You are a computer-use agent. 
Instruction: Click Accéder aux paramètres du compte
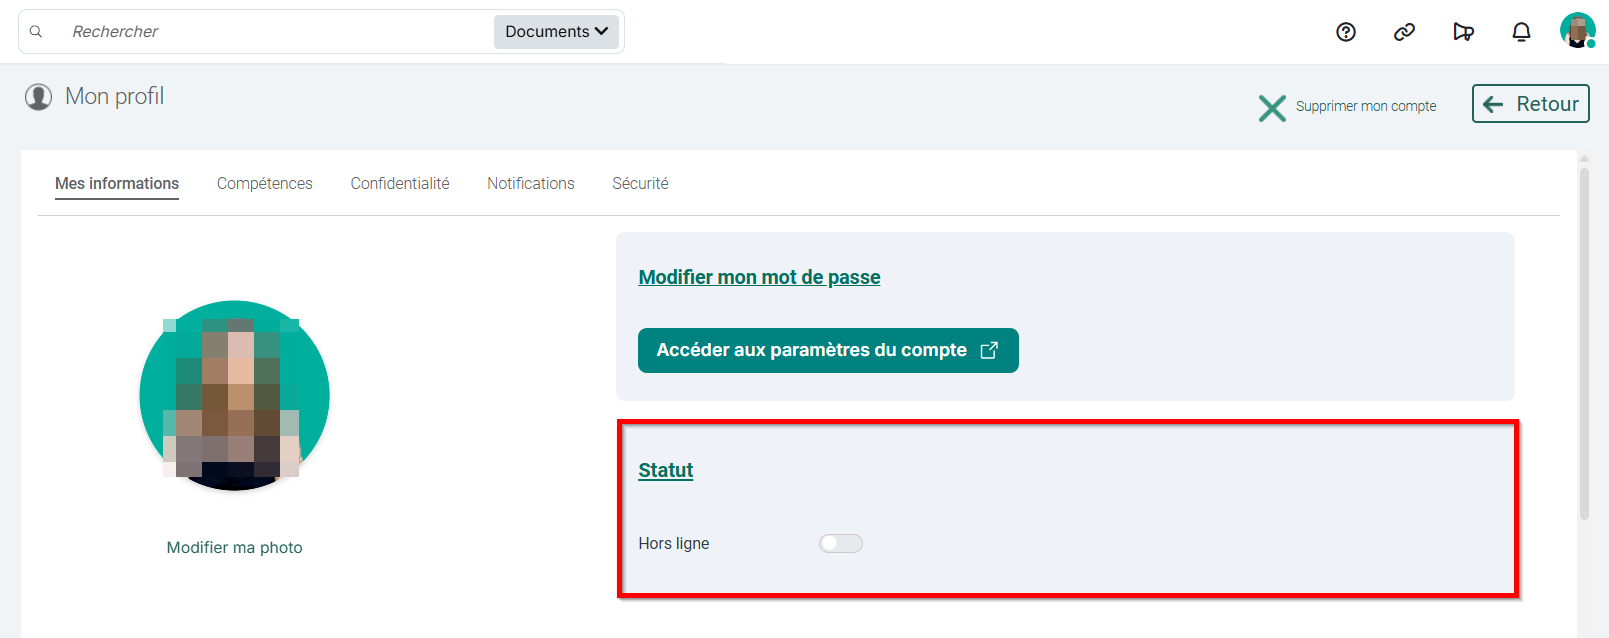[828, 350]
